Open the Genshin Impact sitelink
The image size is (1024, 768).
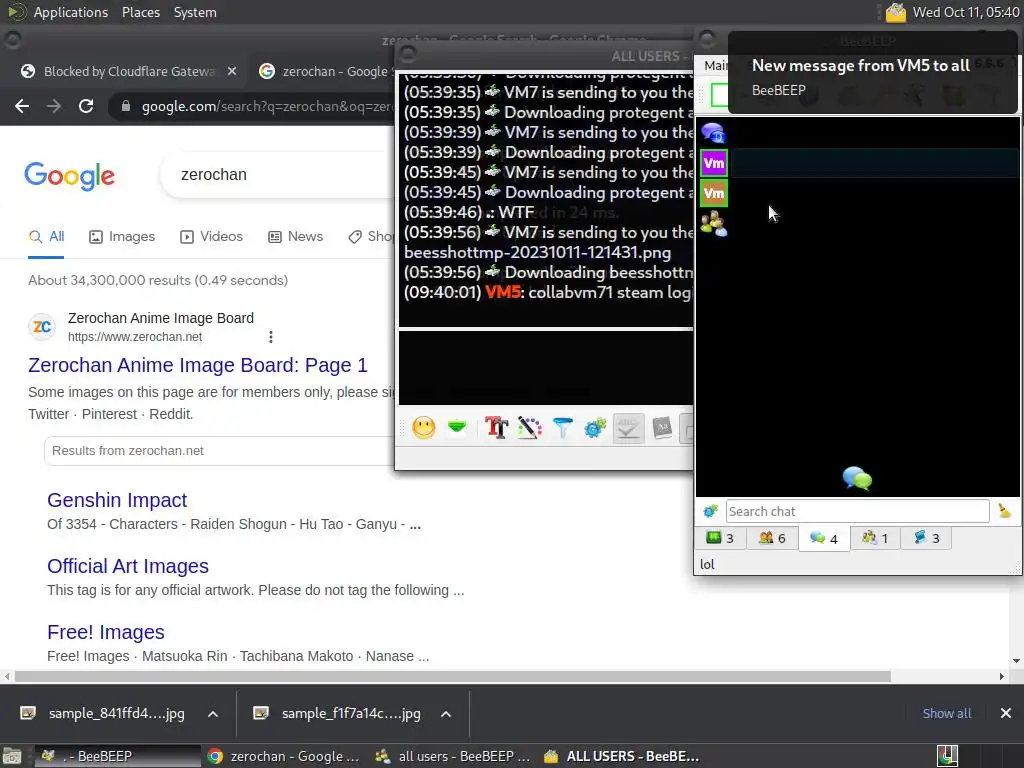(117, 500)
